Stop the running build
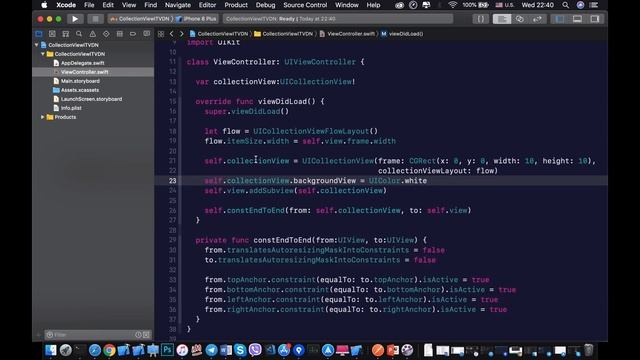 [95, 19]
